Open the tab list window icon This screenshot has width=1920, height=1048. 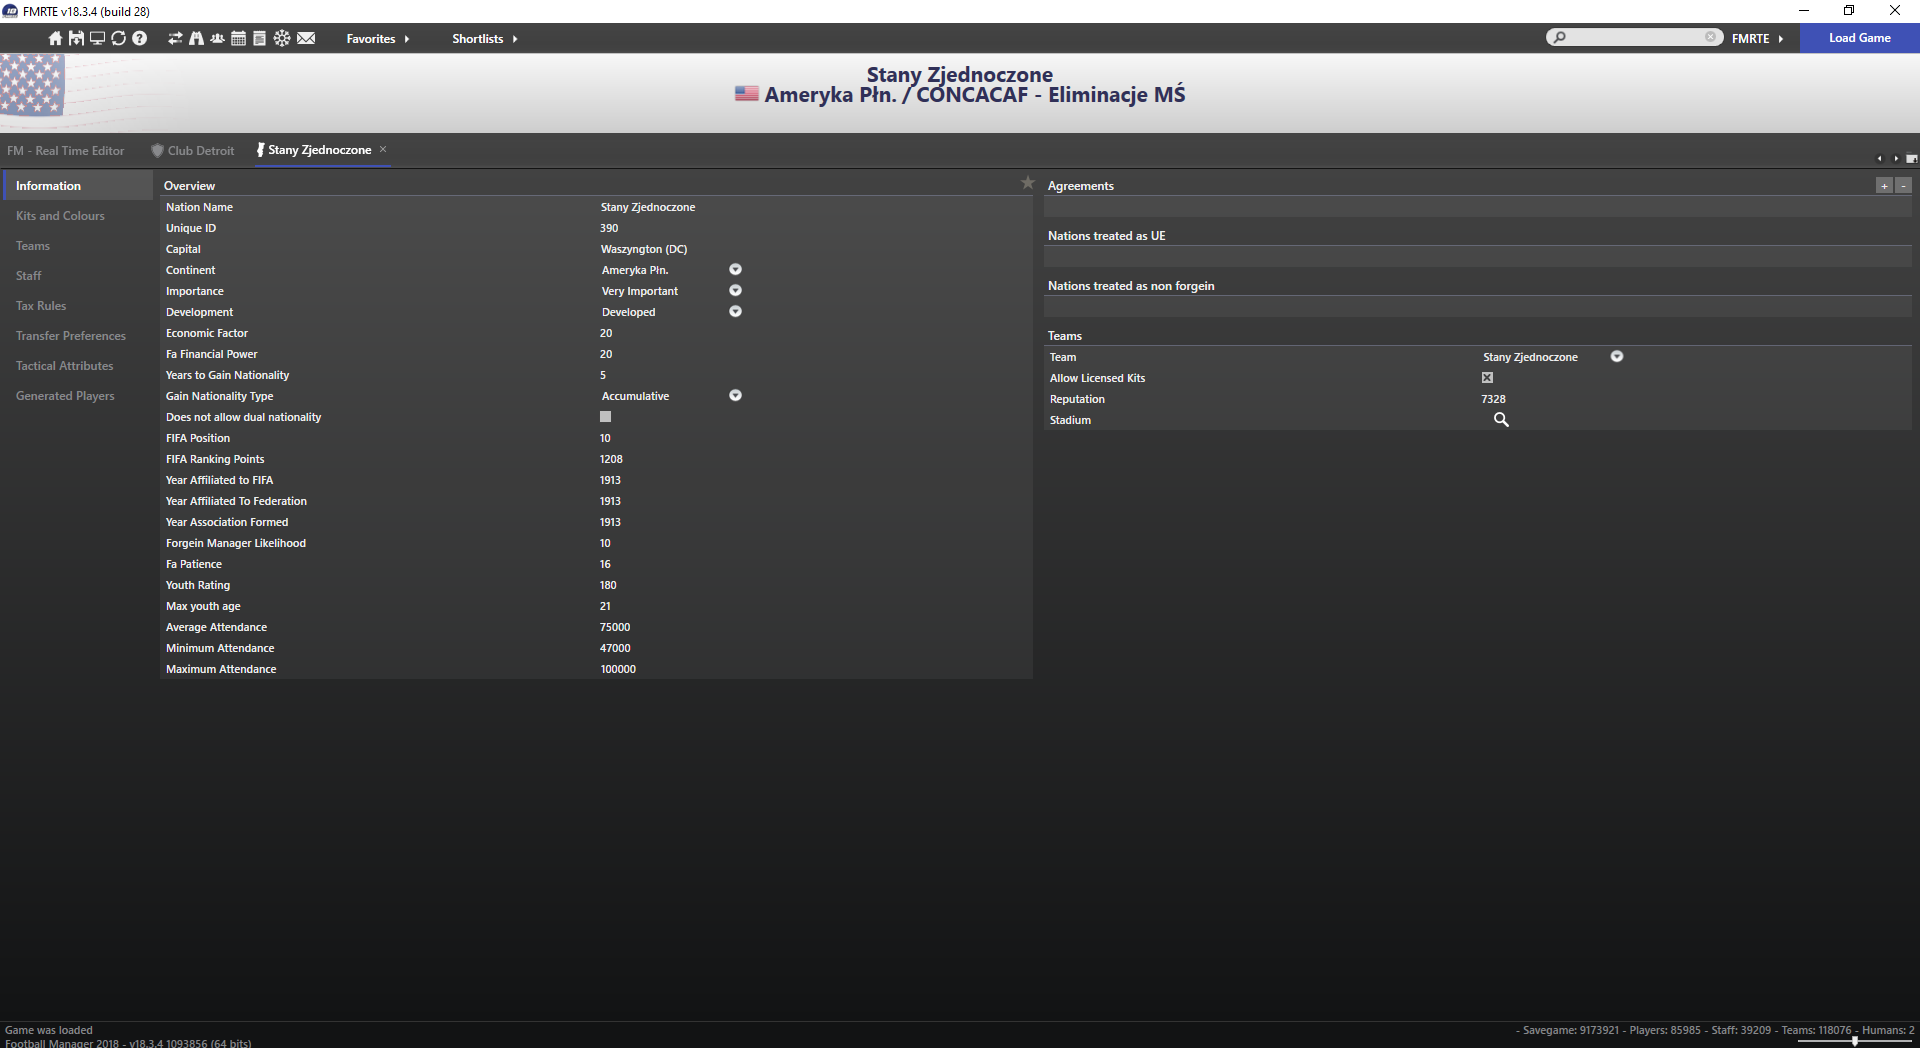pyautogui.click(x=1911, y=158)
